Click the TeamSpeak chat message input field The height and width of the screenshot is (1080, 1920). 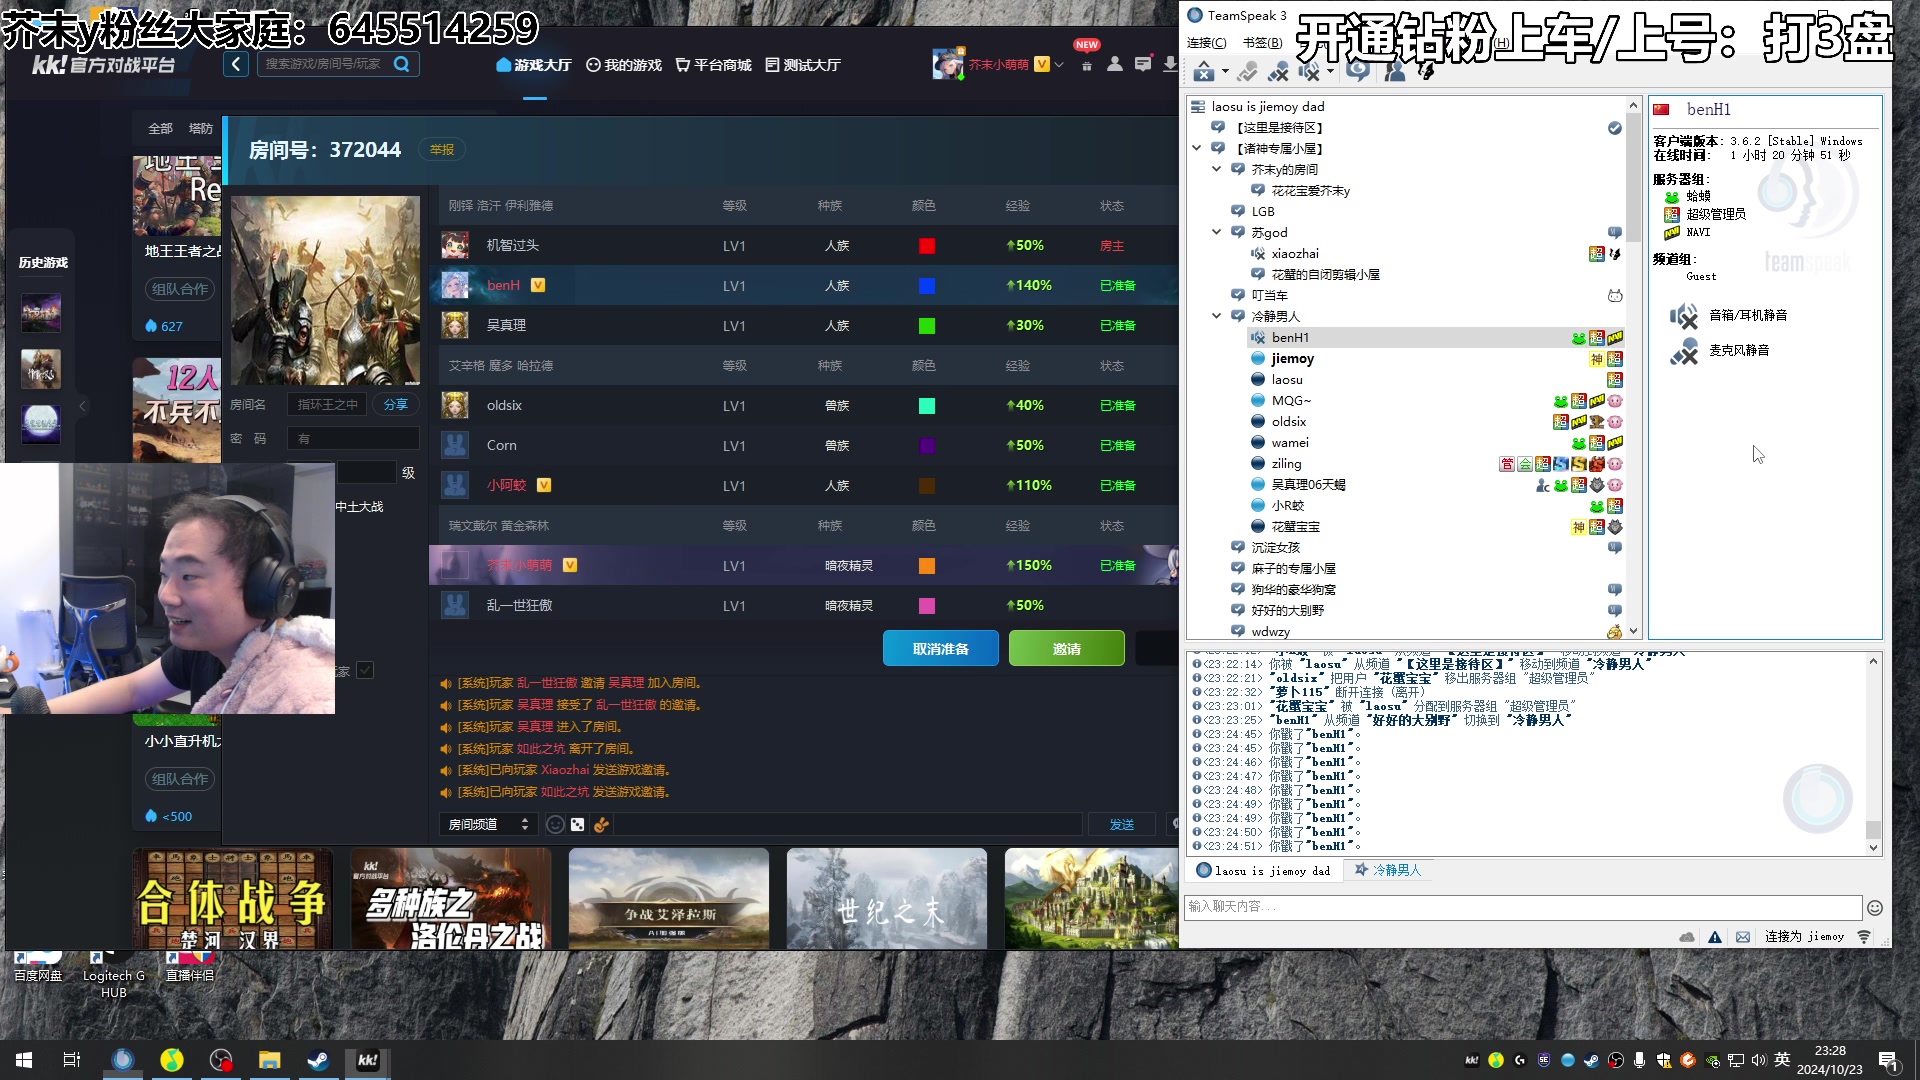tap(1522, 907)
